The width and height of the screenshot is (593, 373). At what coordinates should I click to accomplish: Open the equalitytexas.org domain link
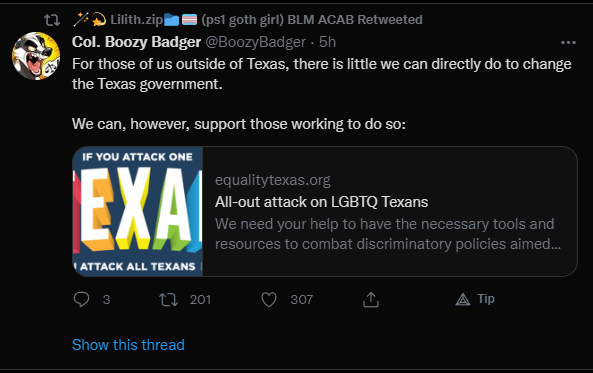(273, 180)
